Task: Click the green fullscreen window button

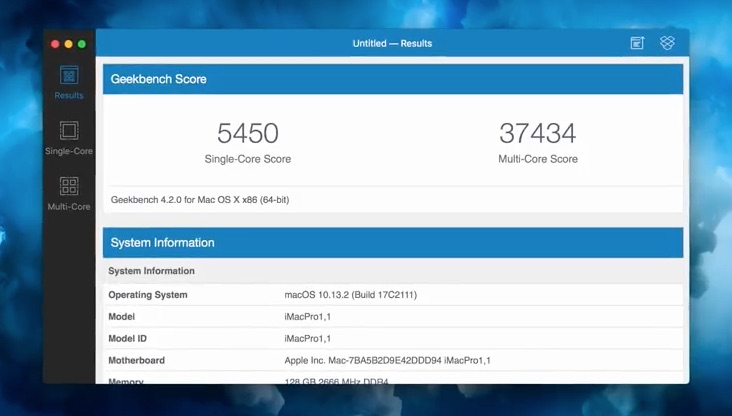Action: coord(82,44)
